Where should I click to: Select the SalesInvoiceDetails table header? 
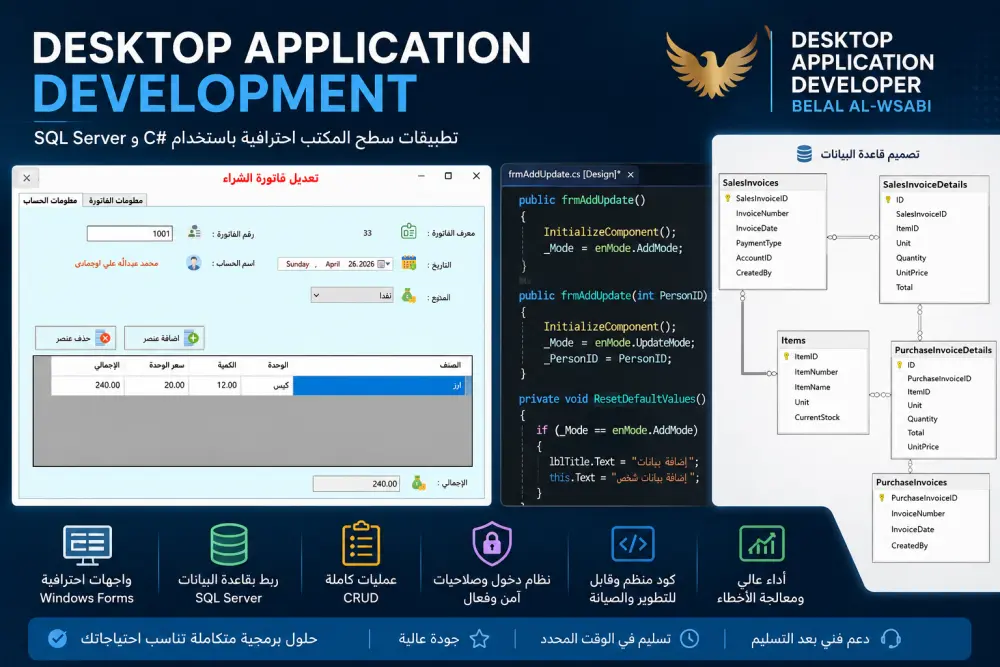point(934,184)
